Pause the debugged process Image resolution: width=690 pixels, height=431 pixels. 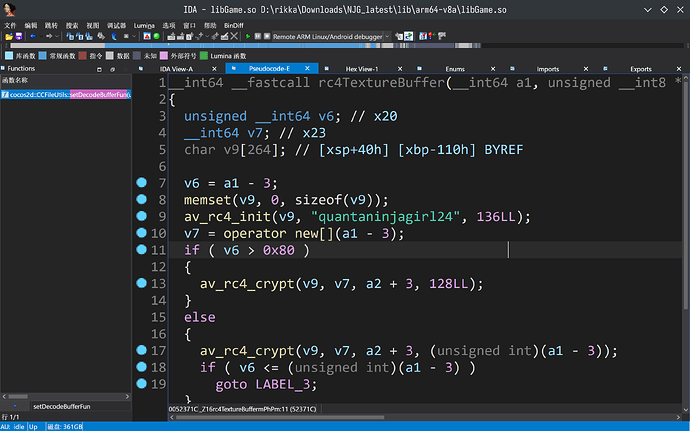(258, 36)
